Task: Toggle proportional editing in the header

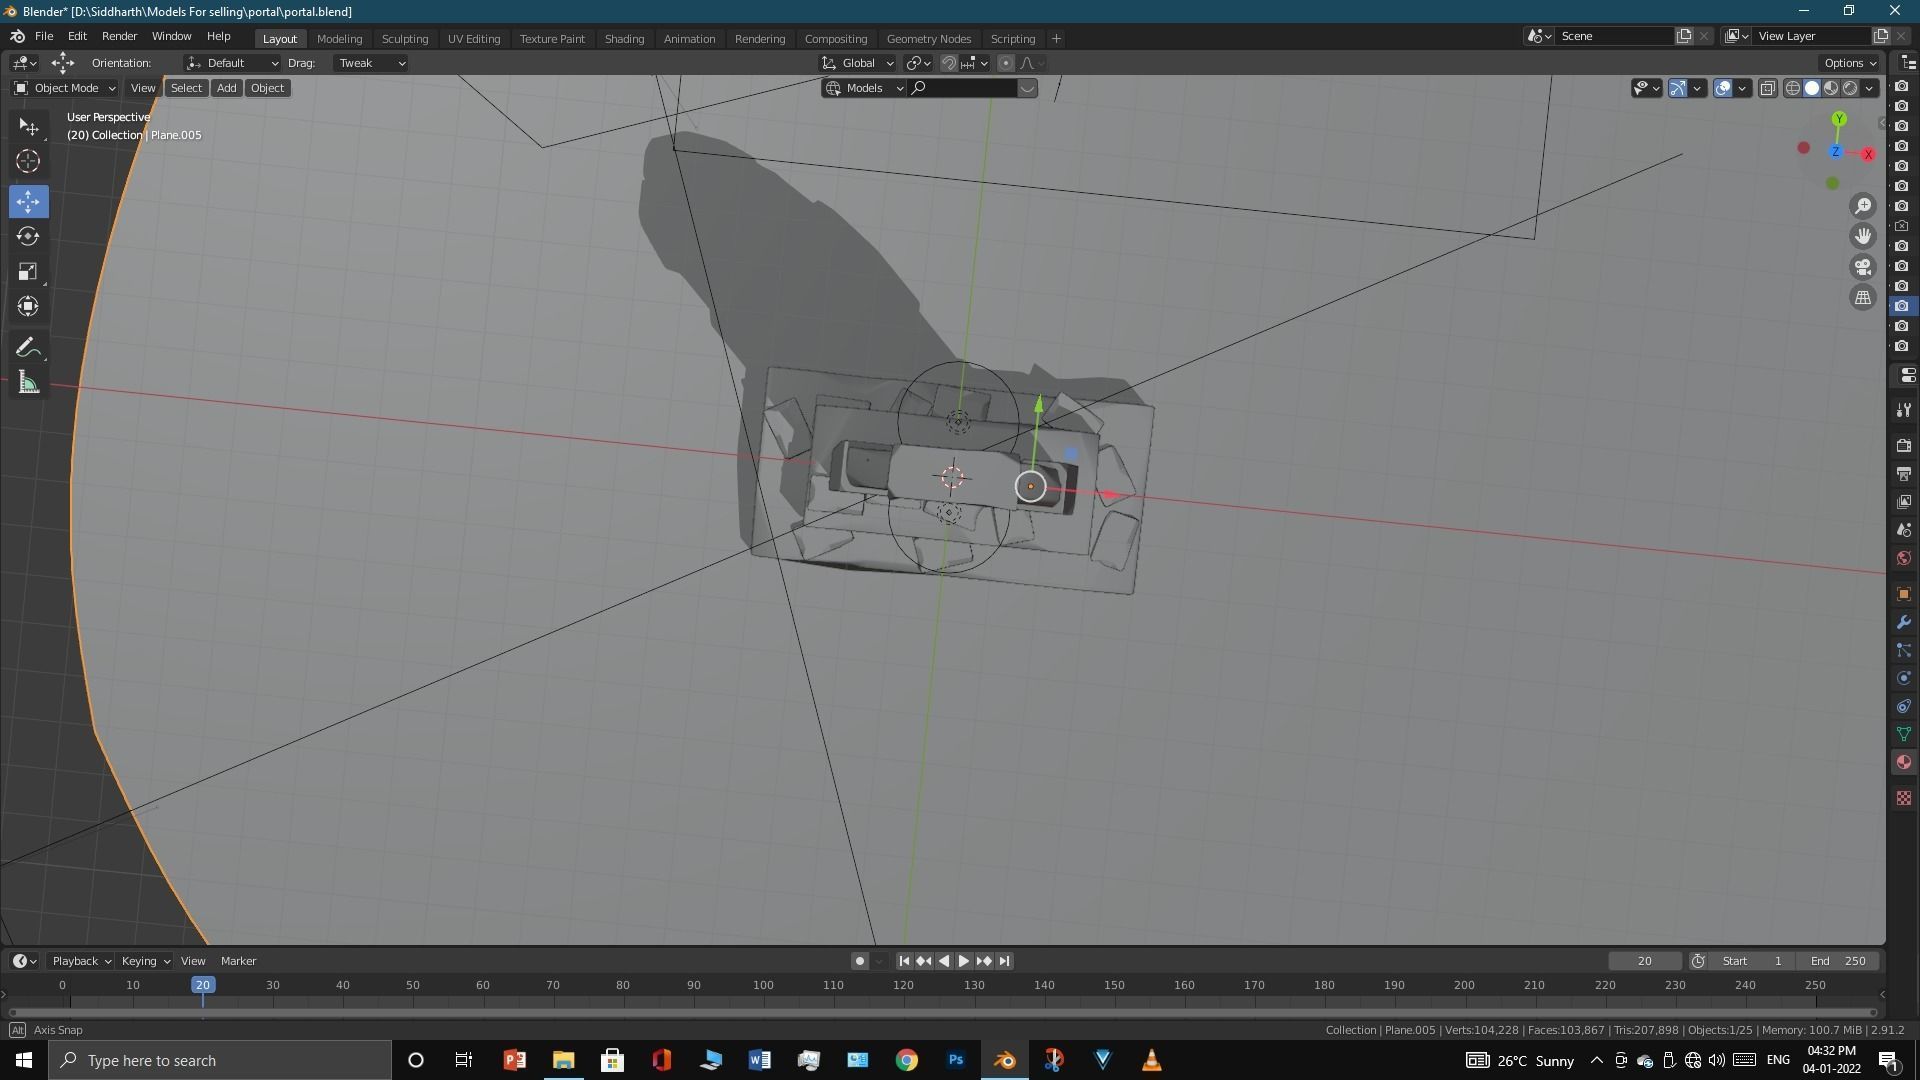Action: point(1006,63)
